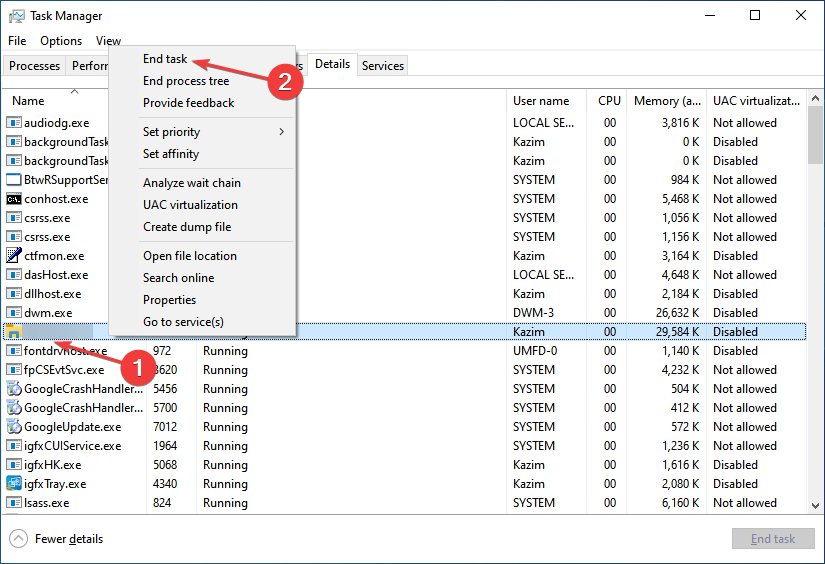
Task: Click the audiodg.exe process icon
Action: [14, 123]
